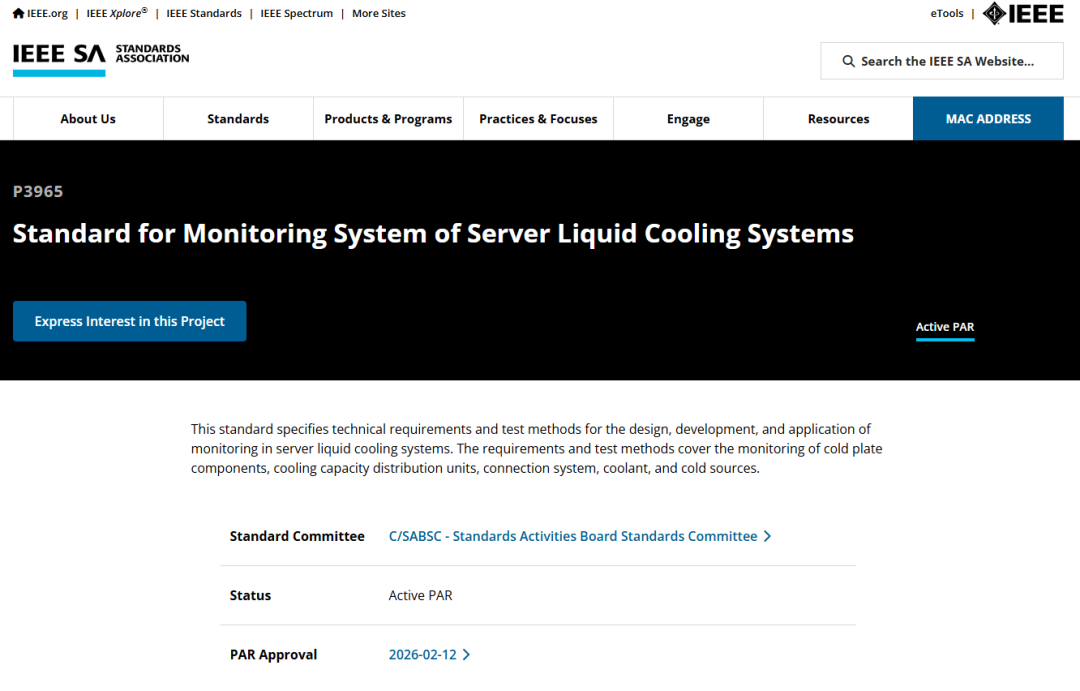Click the magnifier icon in search box
This screenshot has height=691, width=1080.
tap(849, 61)
